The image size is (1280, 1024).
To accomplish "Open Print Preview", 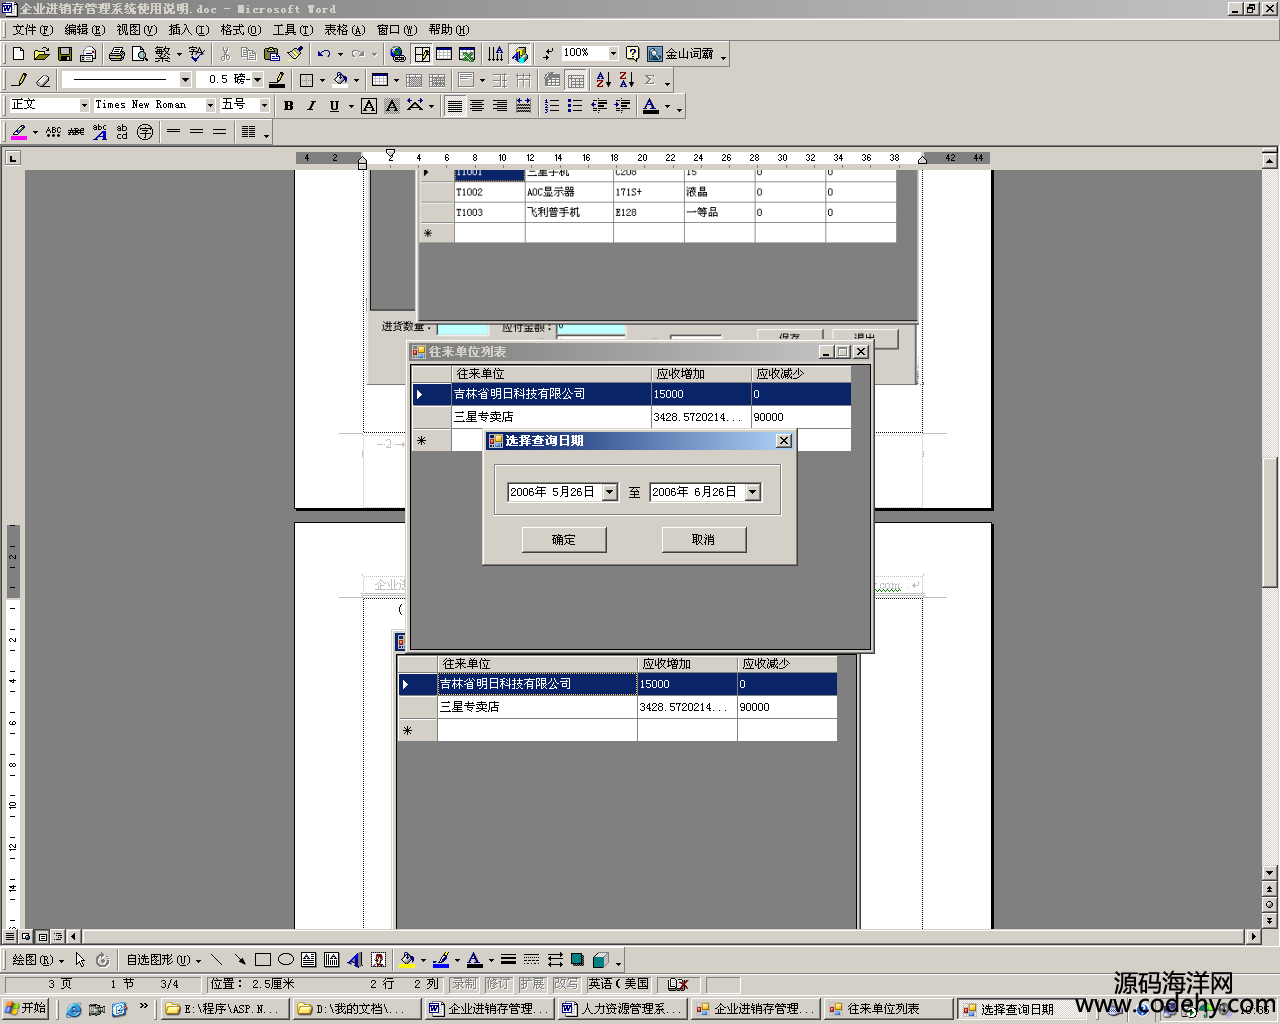I will (x=139, y=54).
